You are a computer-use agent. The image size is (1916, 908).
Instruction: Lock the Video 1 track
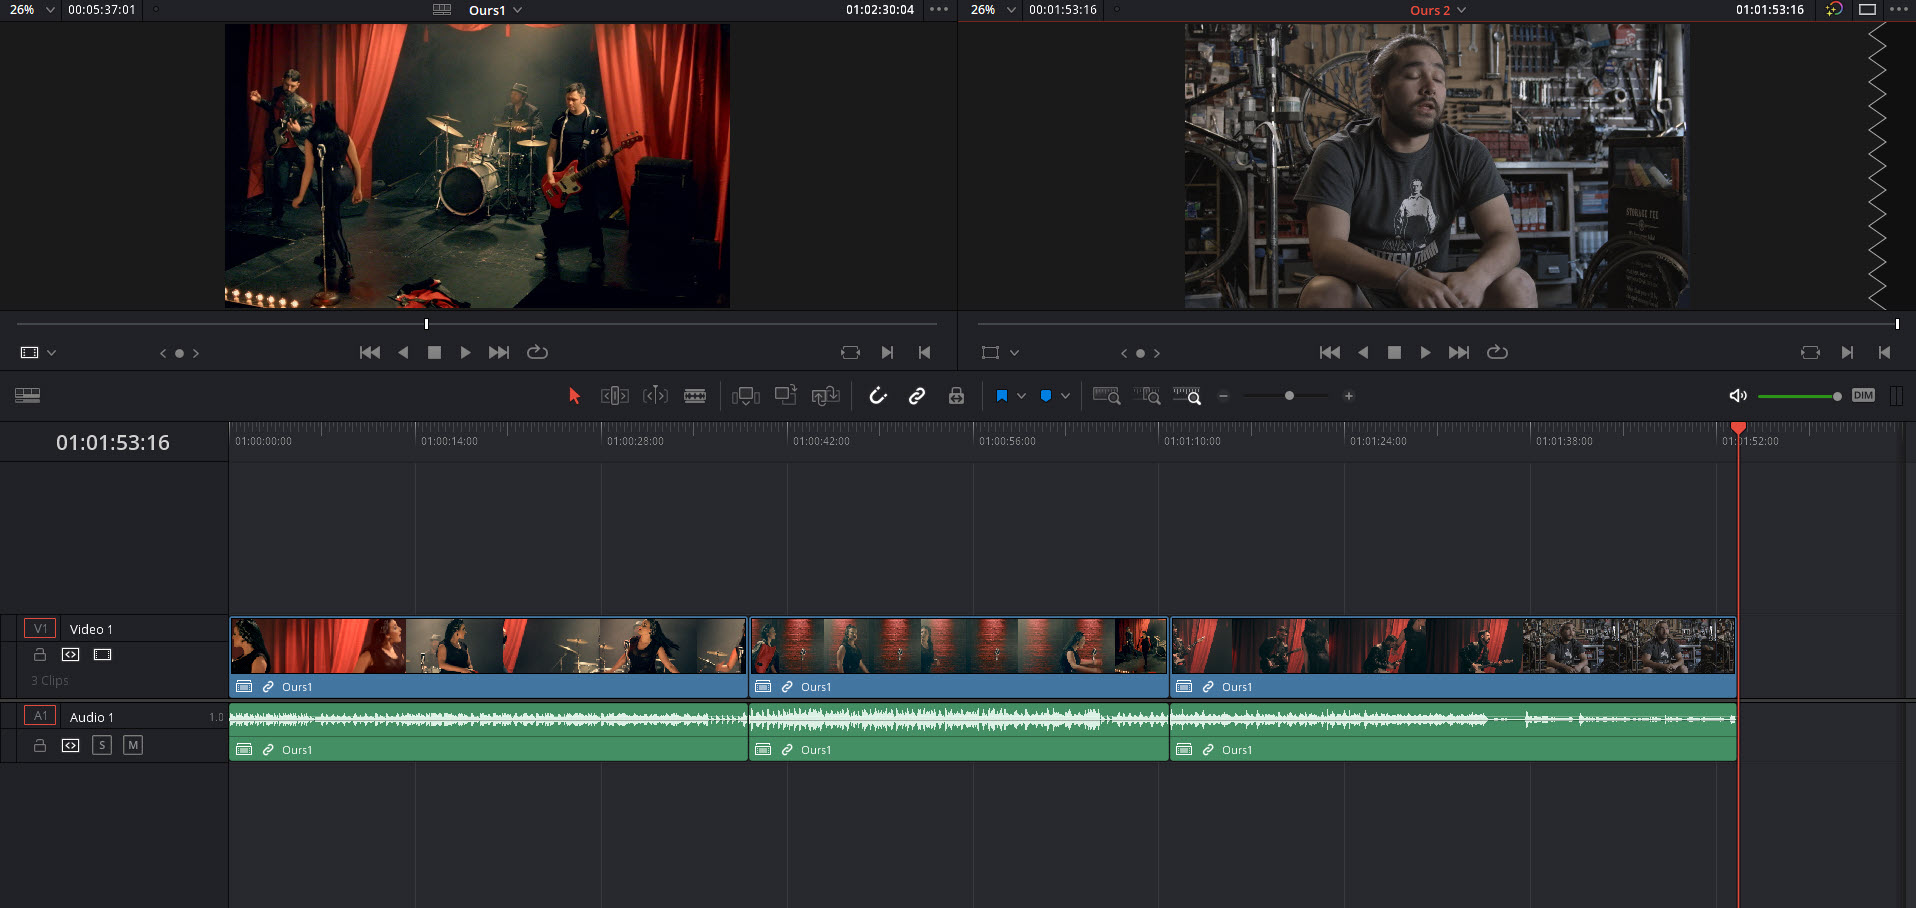(40, 655)
